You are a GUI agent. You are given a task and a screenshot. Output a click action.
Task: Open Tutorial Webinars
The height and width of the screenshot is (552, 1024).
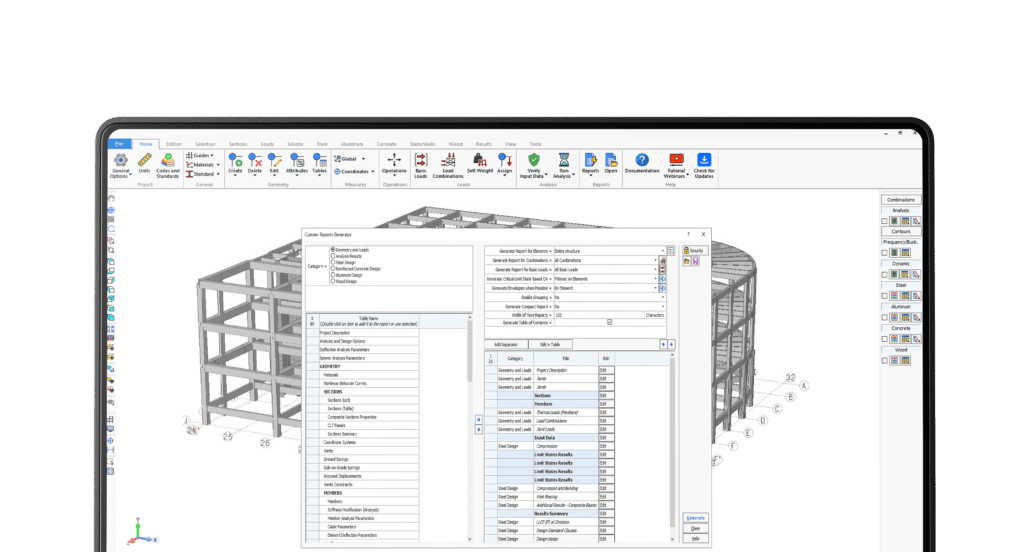pyautogui.click(x=676, y=165)
